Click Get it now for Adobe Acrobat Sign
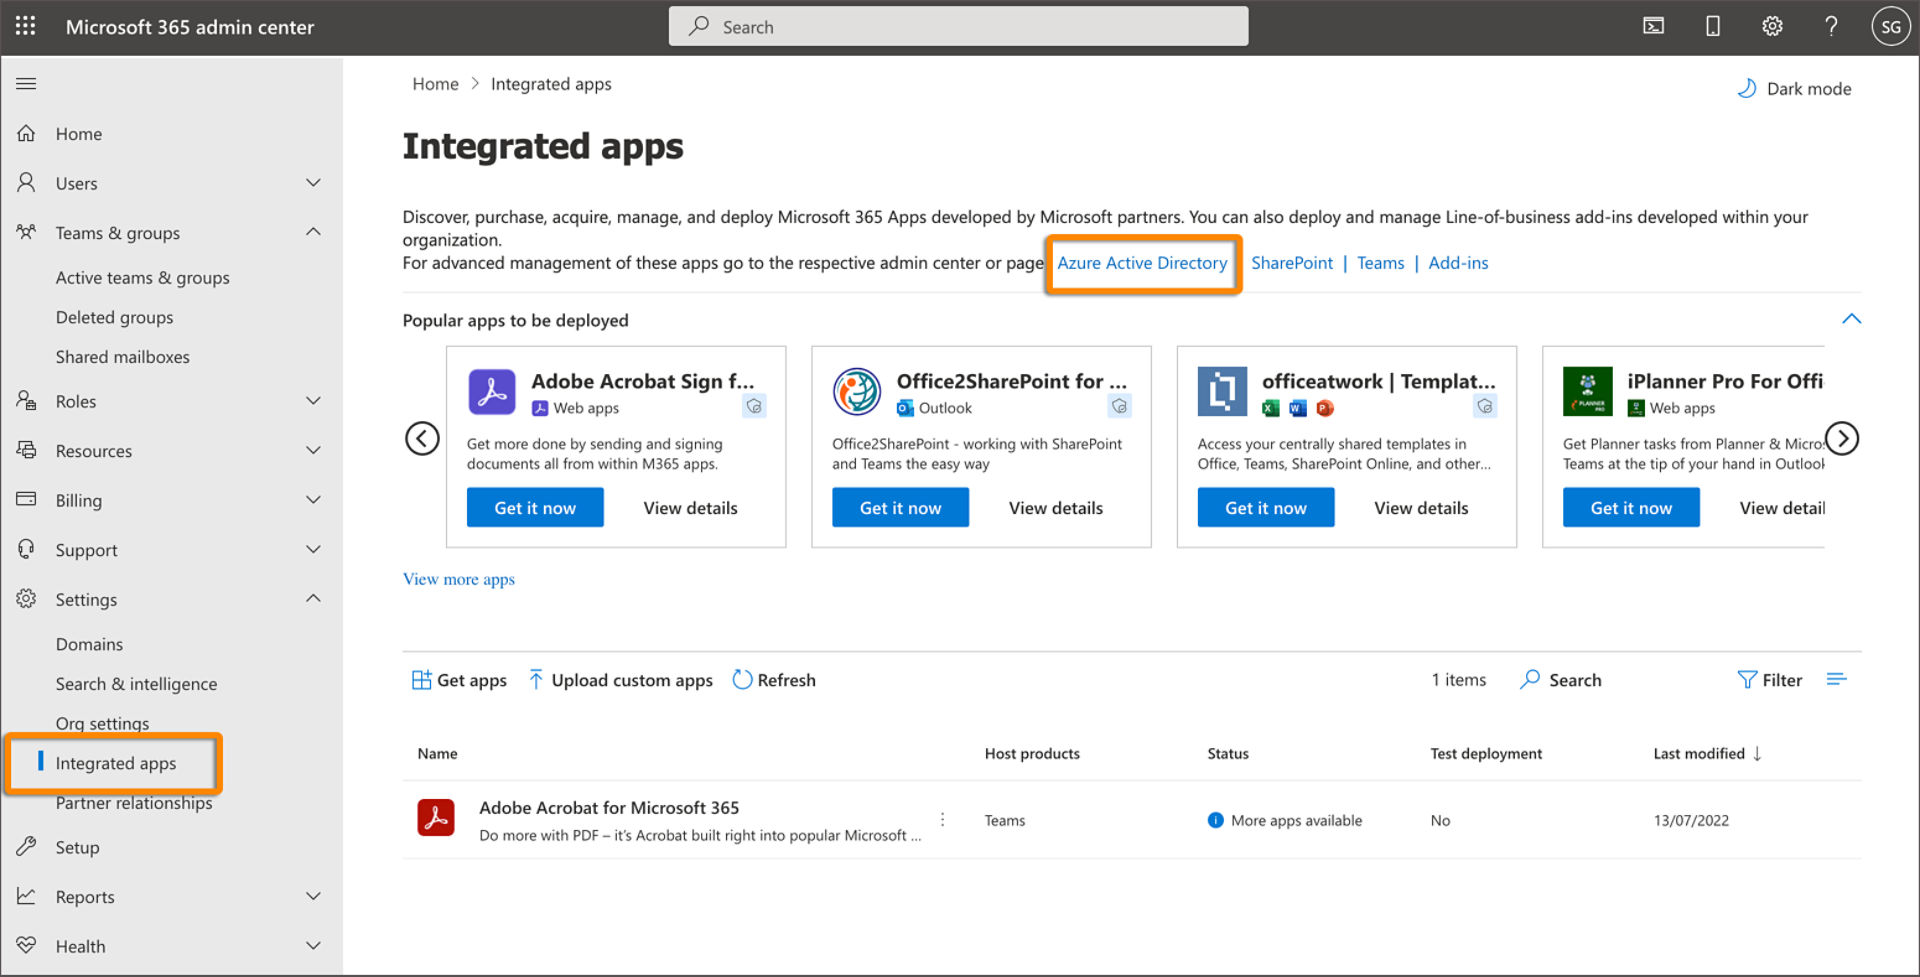The height and width of the screenshot is (977, 1920). coord(535,507)
